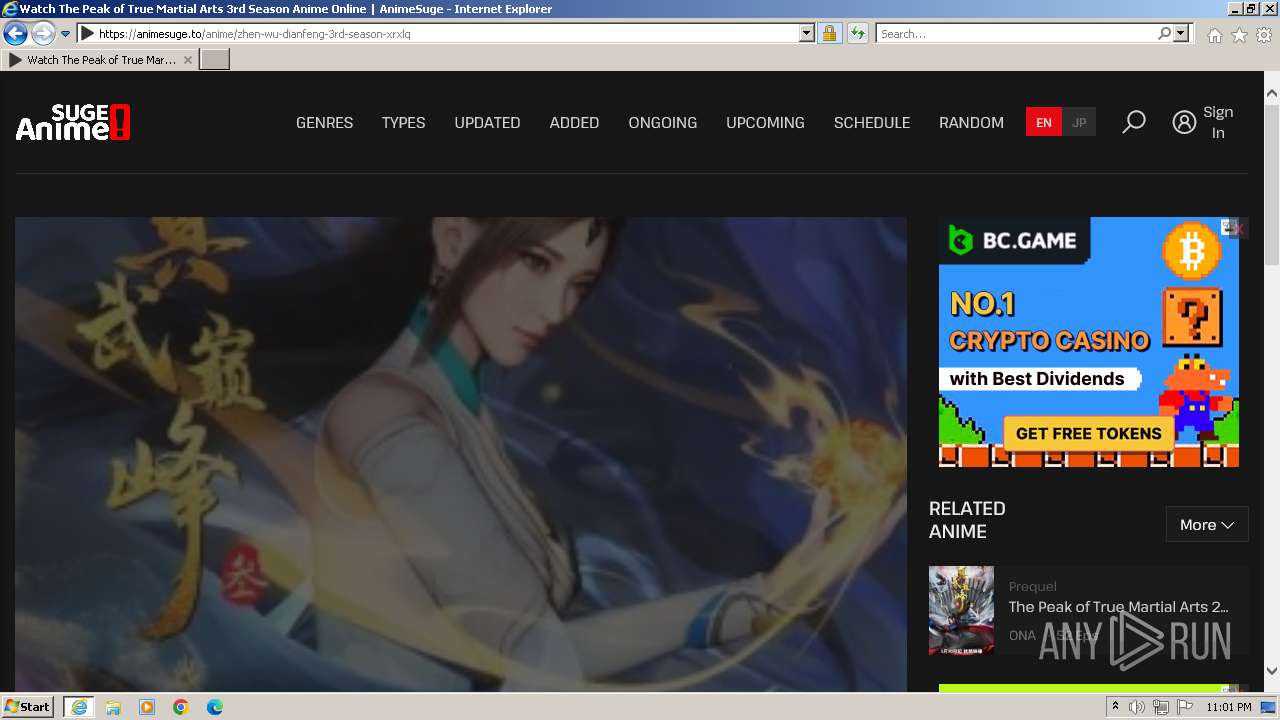Go to AnimeSuge home via logo
1280x720 pixels.
(x=73, y=122)
